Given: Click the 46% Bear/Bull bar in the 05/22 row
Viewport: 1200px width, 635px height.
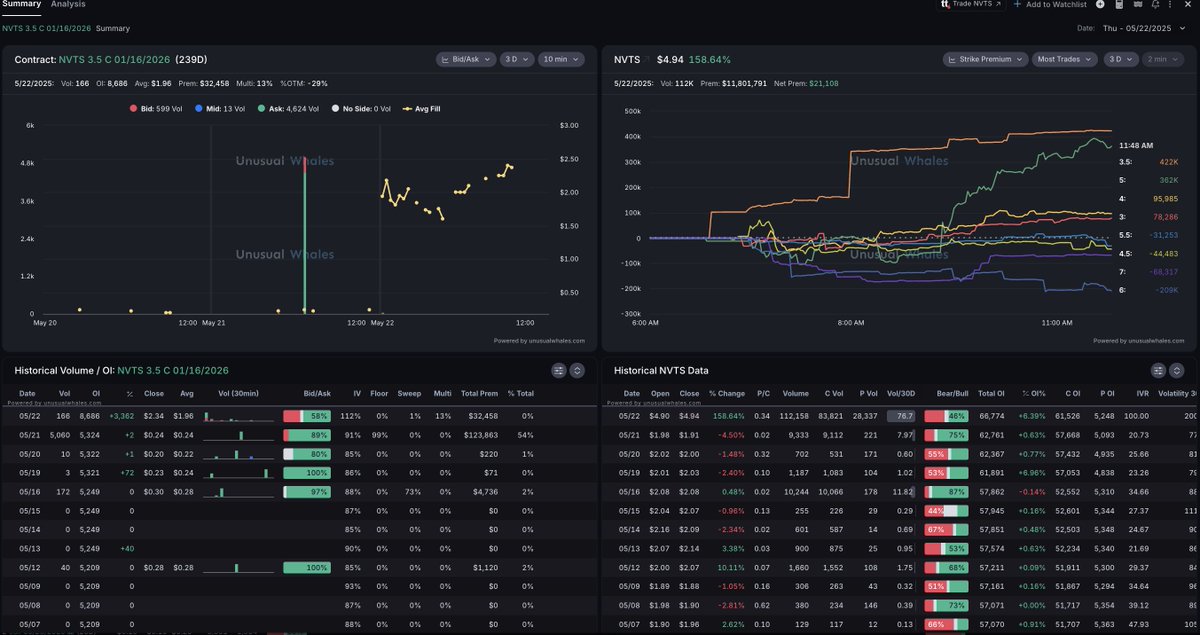Looking at the screenshot, I should point(946,415).
